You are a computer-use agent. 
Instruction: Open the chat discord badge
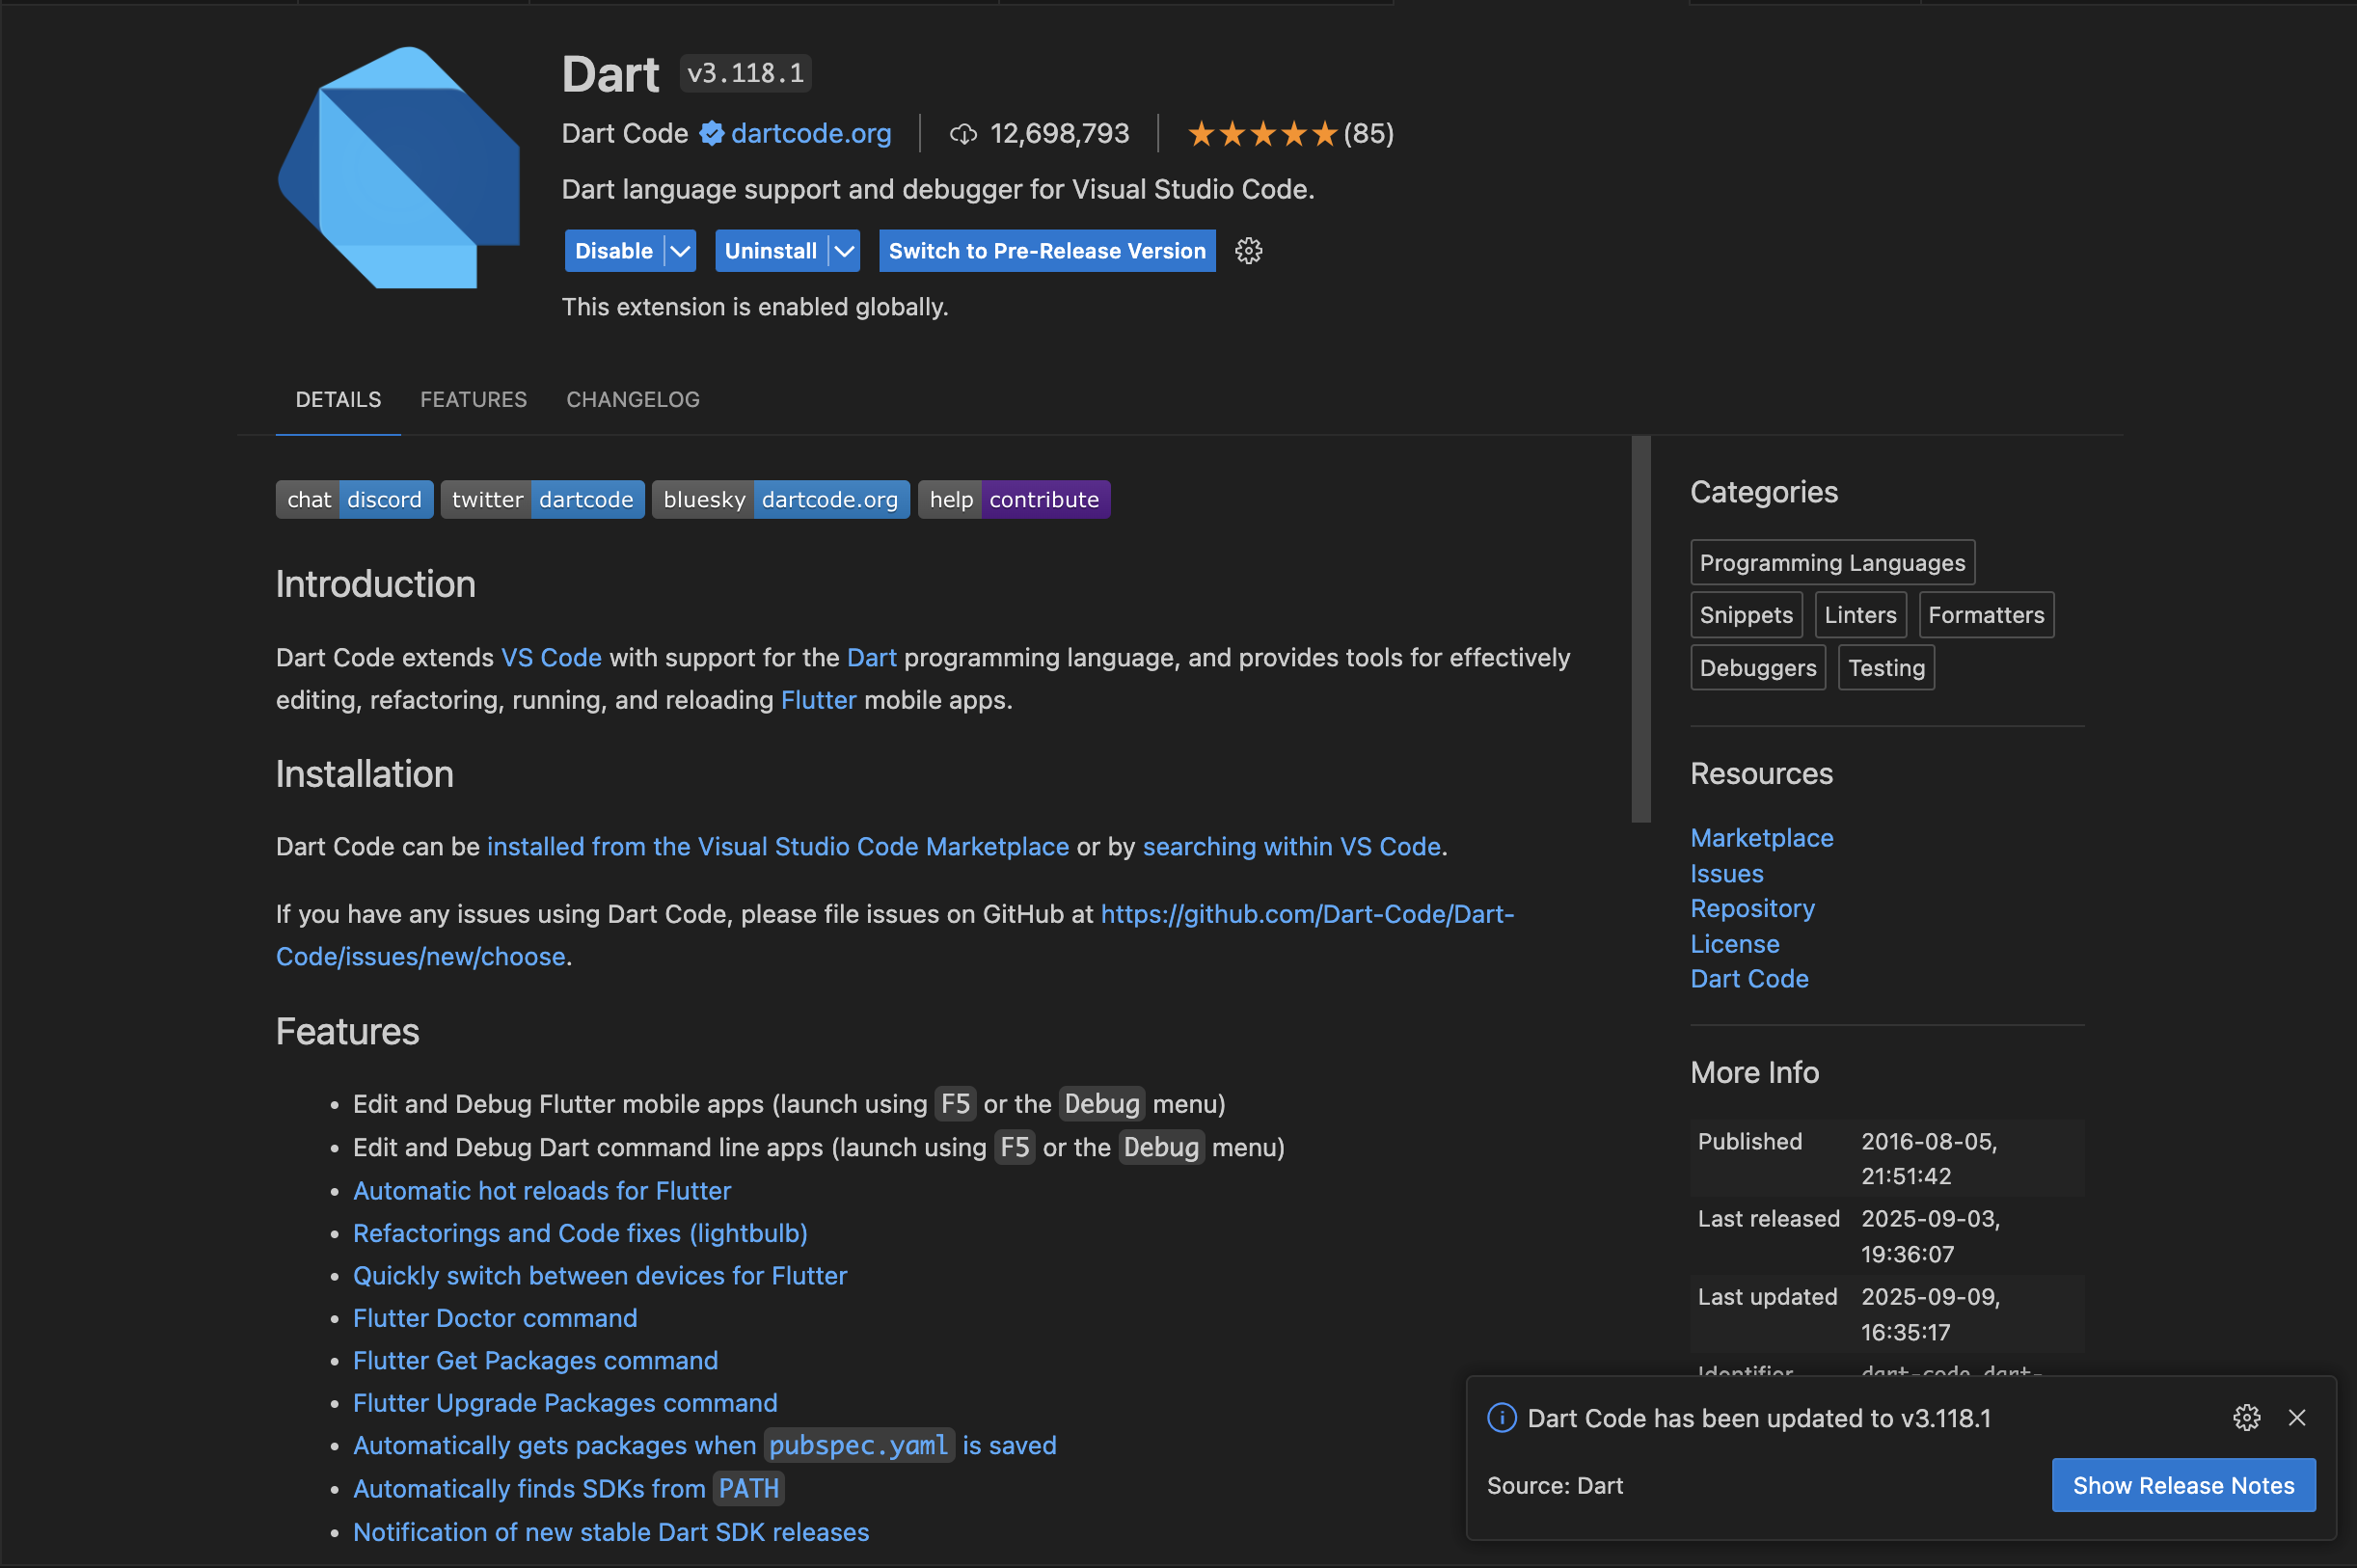(354, 499)
